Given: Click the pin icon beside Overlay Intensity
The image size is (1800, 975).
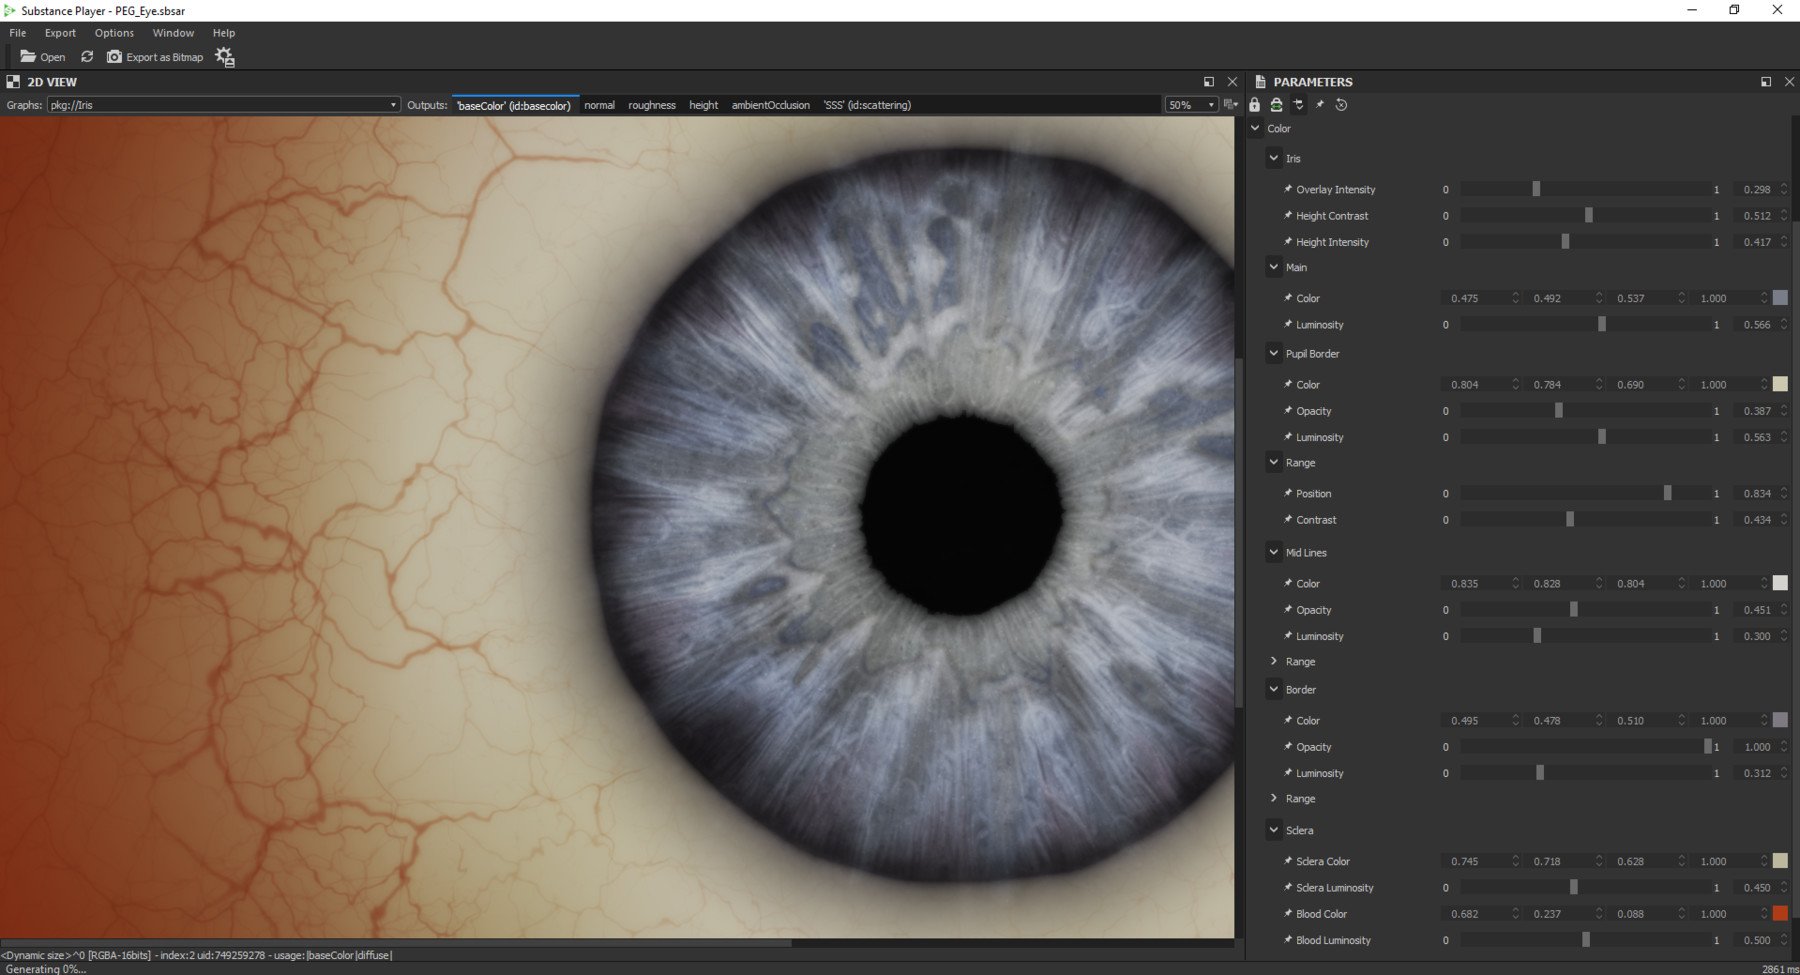Looking at the screenshot, I should tap(1288, 189).
